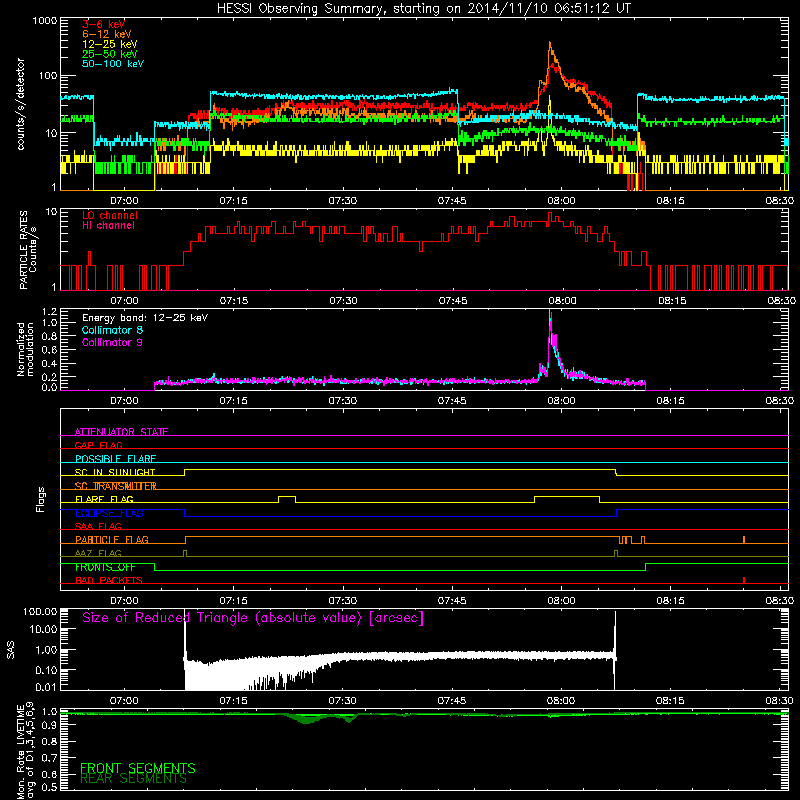This screenshot has width=800, height=800.
Task: Pick the cyan 50-100 keV legend label
Action: pyautogui.click(x=113, y=64)
